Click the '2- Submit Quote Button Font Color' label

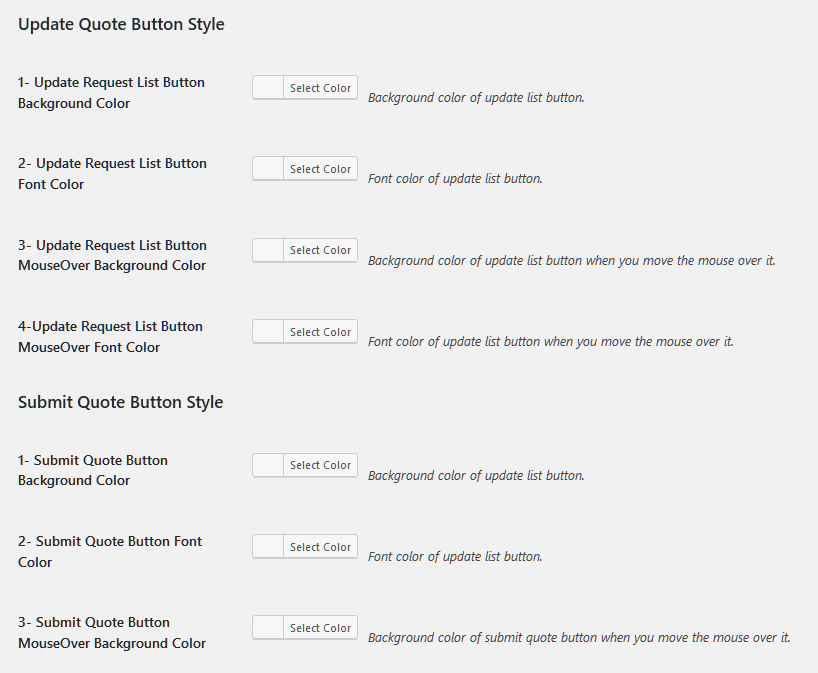click(x=110, y=551)
